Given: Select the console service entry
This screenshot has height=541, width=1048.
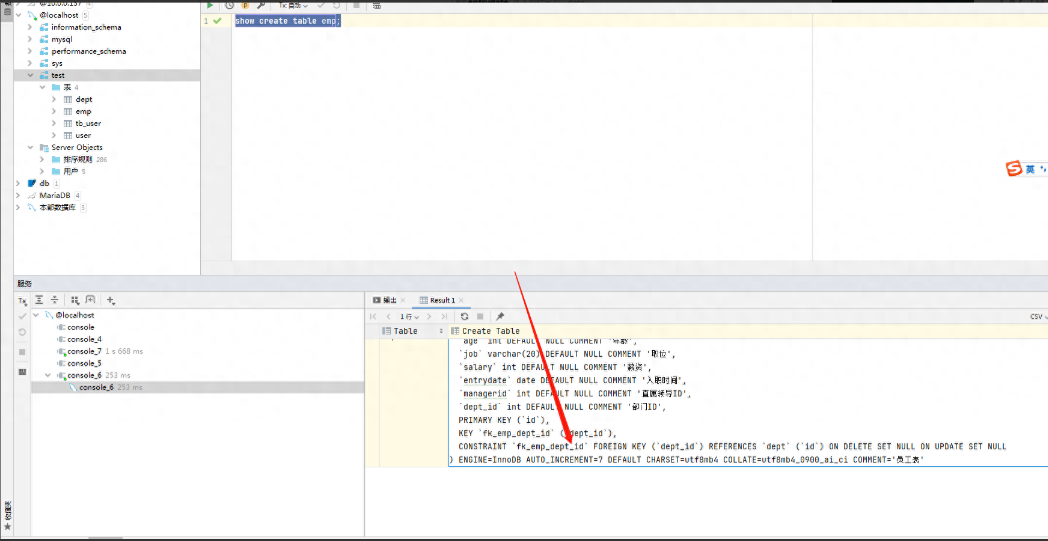Looking at the screenshot, I should point(80,327).
